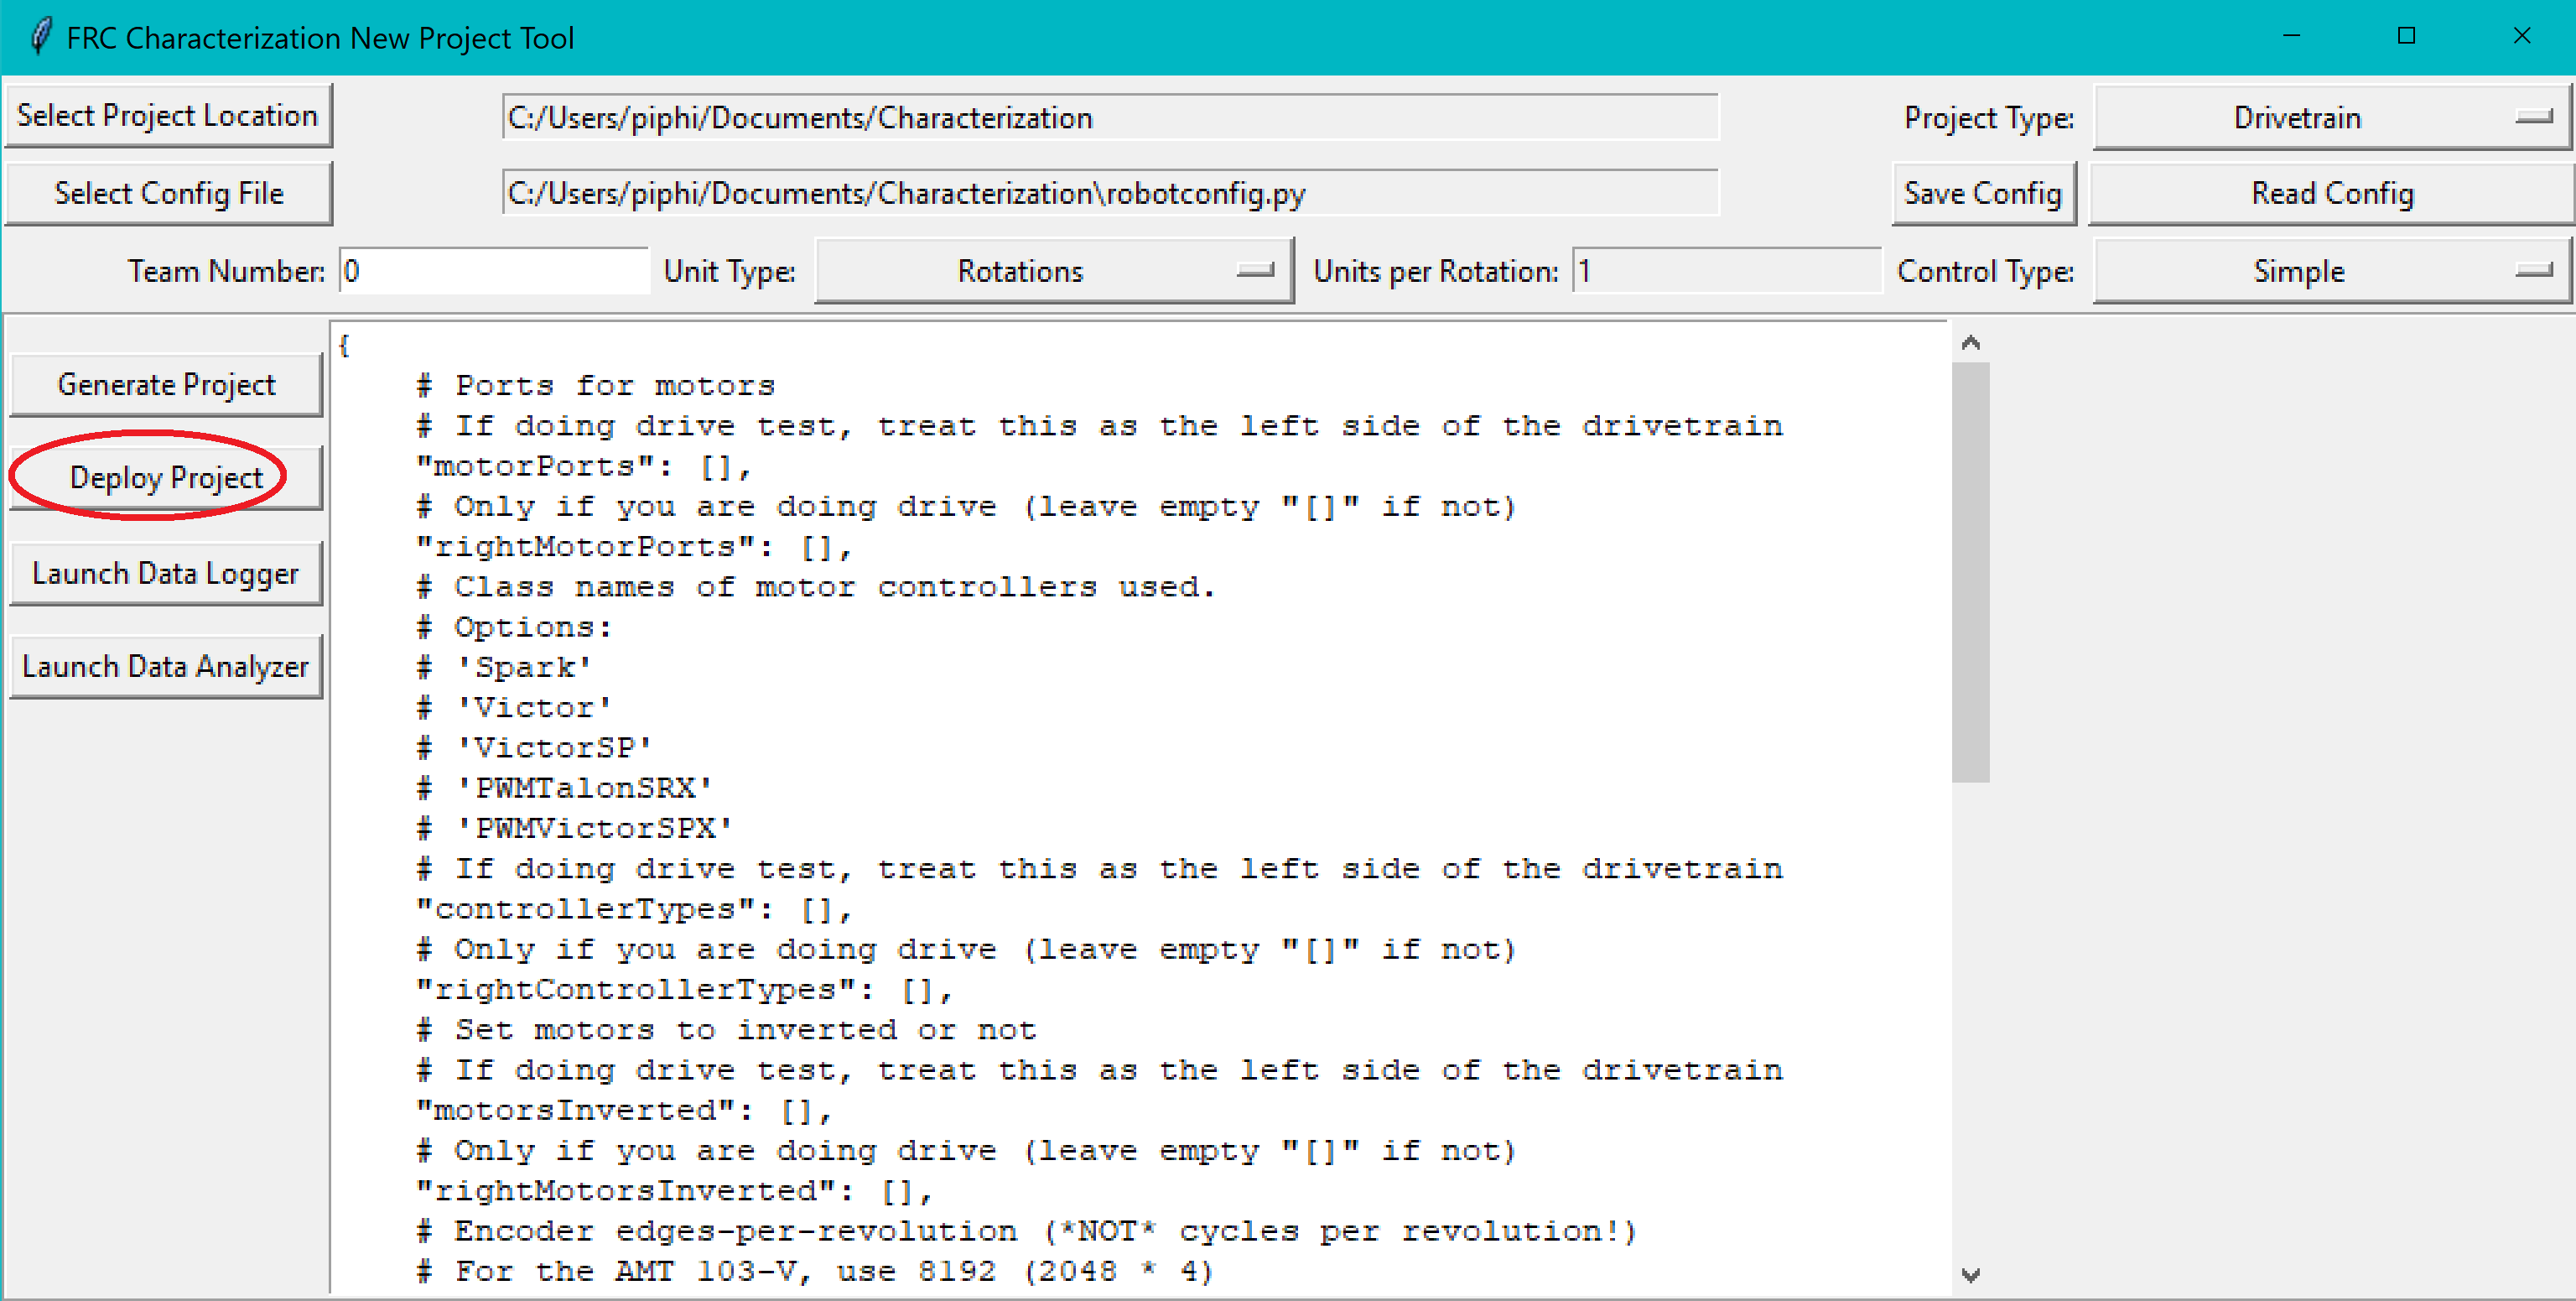The image size is (2576, 1301).
Task: Click the 'Encoder edges-per-revolution' comment line
Action: coord(1027,1232)
